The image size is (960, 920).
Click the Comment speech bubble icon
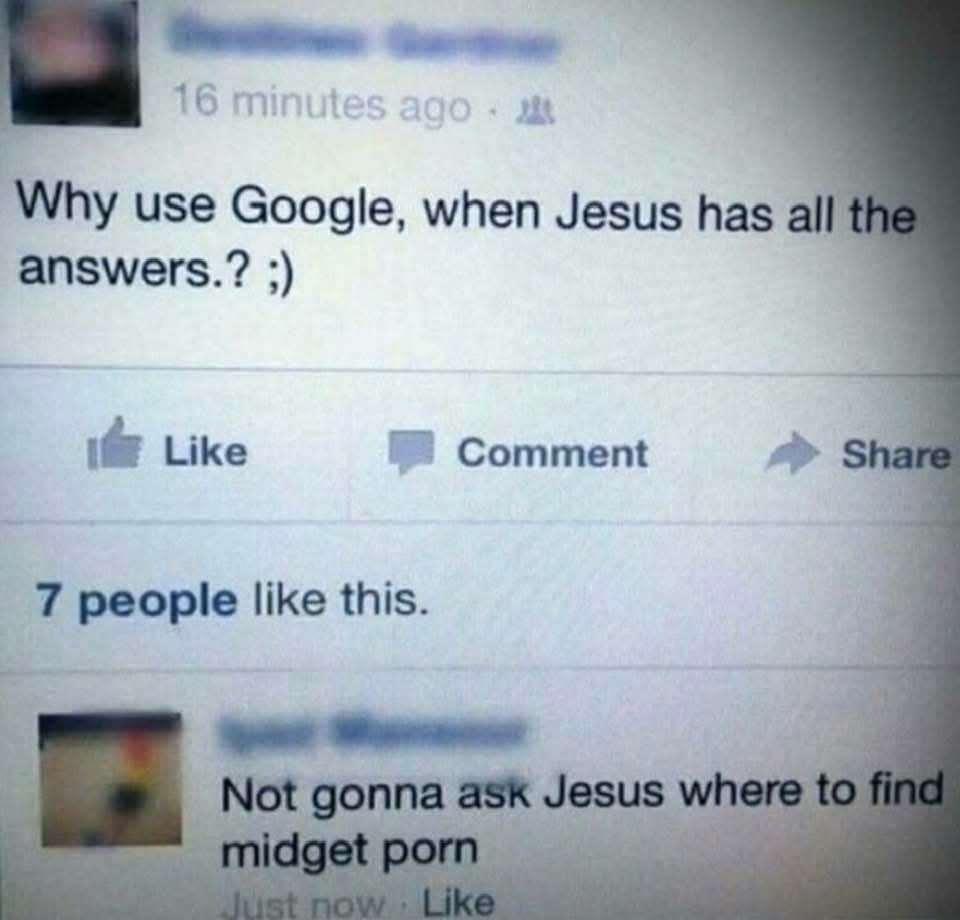412,451
